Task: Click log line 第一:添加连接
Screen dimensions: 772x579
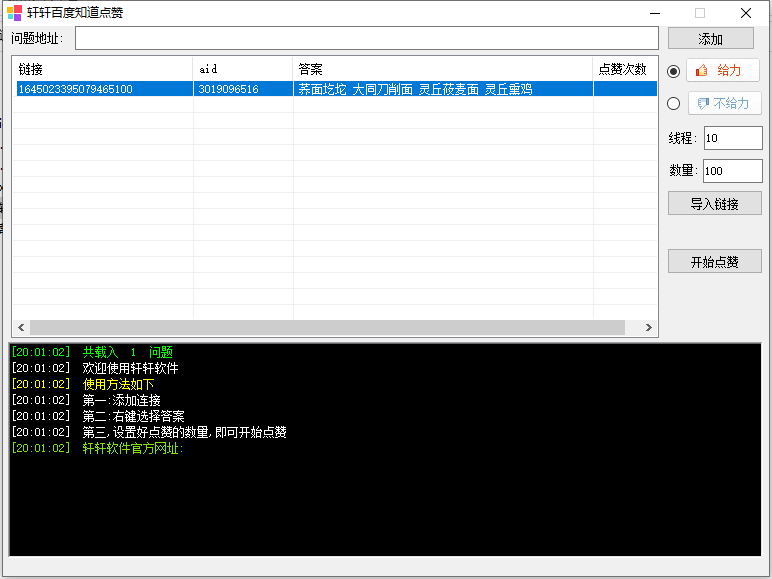Action: click(x=86, y=400)
